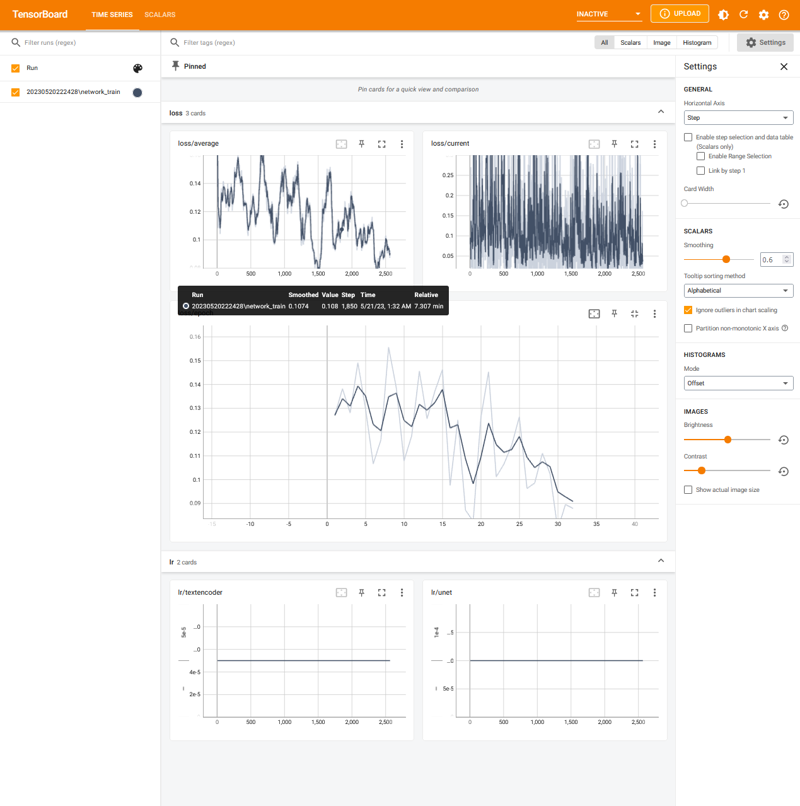Open the Tooltip sorting method dropdown

coord(738,290)
